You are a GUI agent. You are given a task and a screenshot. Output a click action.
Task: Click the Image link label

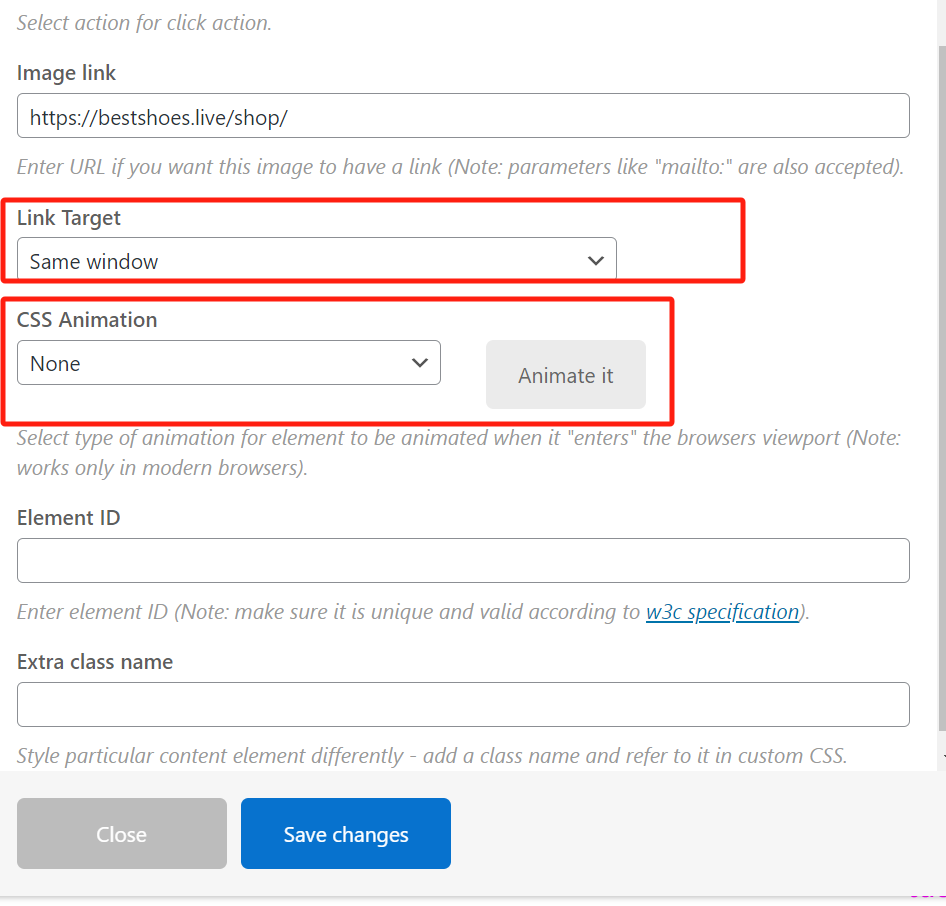point(67,73)
